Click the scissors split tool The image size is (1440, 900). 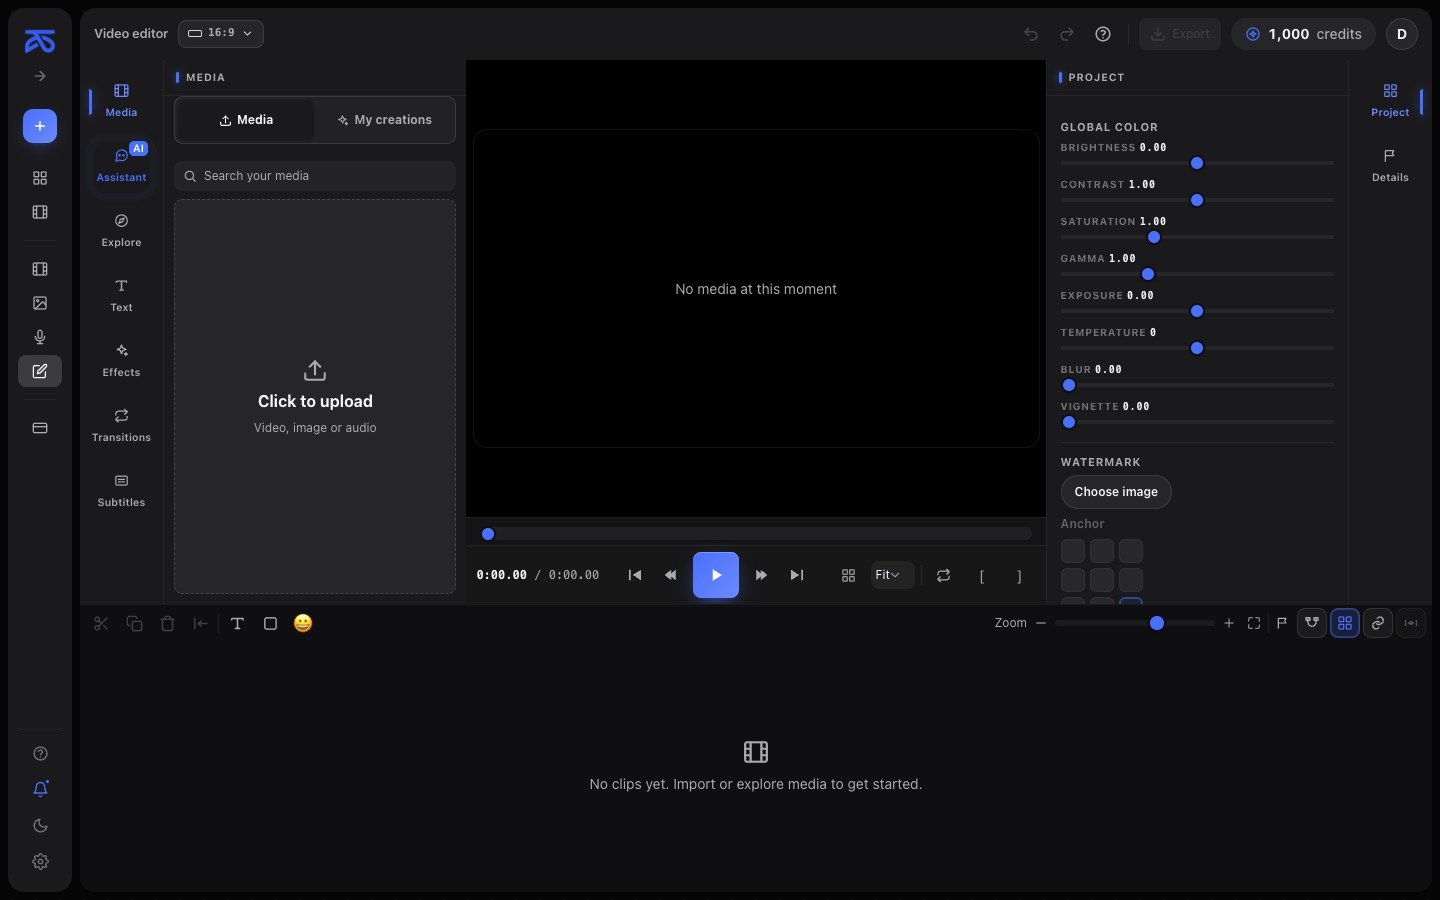[x=101, y=623]
